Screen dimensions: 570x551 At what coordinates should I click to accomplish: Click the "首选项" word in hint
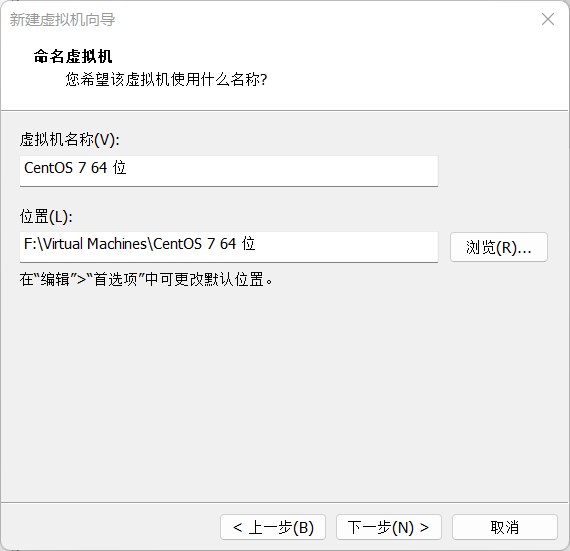click(115, 279)
